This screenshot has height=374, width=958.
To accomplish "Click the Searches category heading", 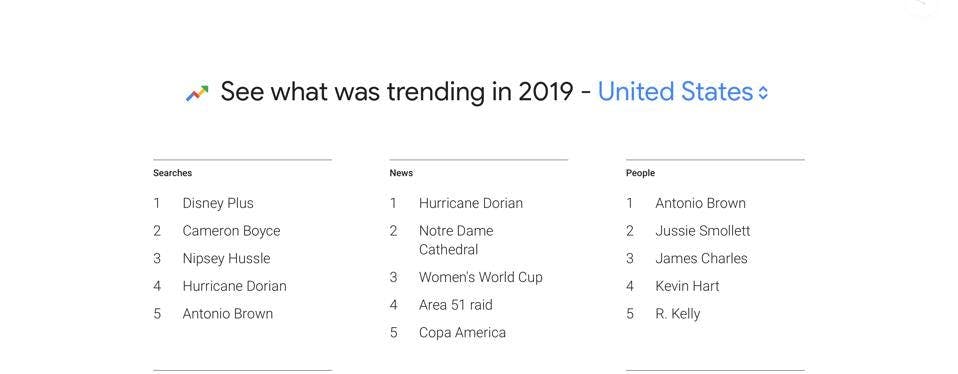I will tap(172, 173).
